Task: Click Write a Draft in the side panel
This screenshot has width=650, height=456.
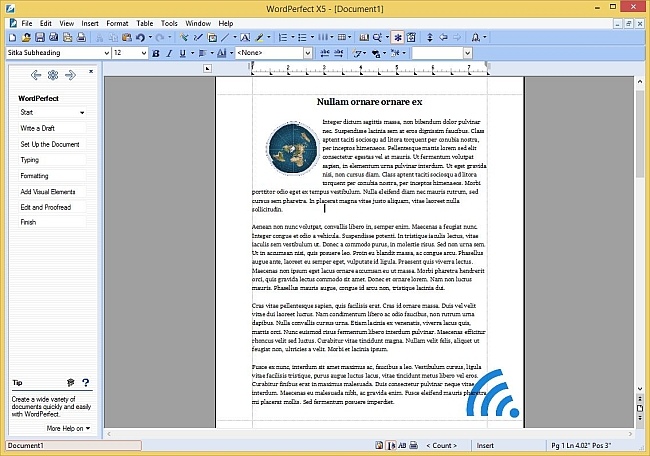Action: tap(52, 128)
